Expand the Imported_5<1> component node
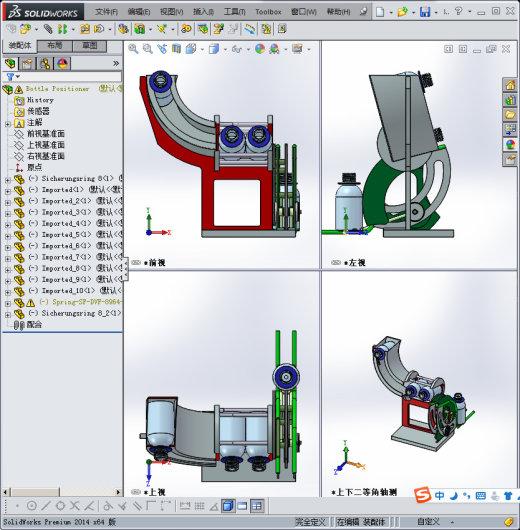The width and height of the screenshot is (520, 530). (x=8, y=236)
